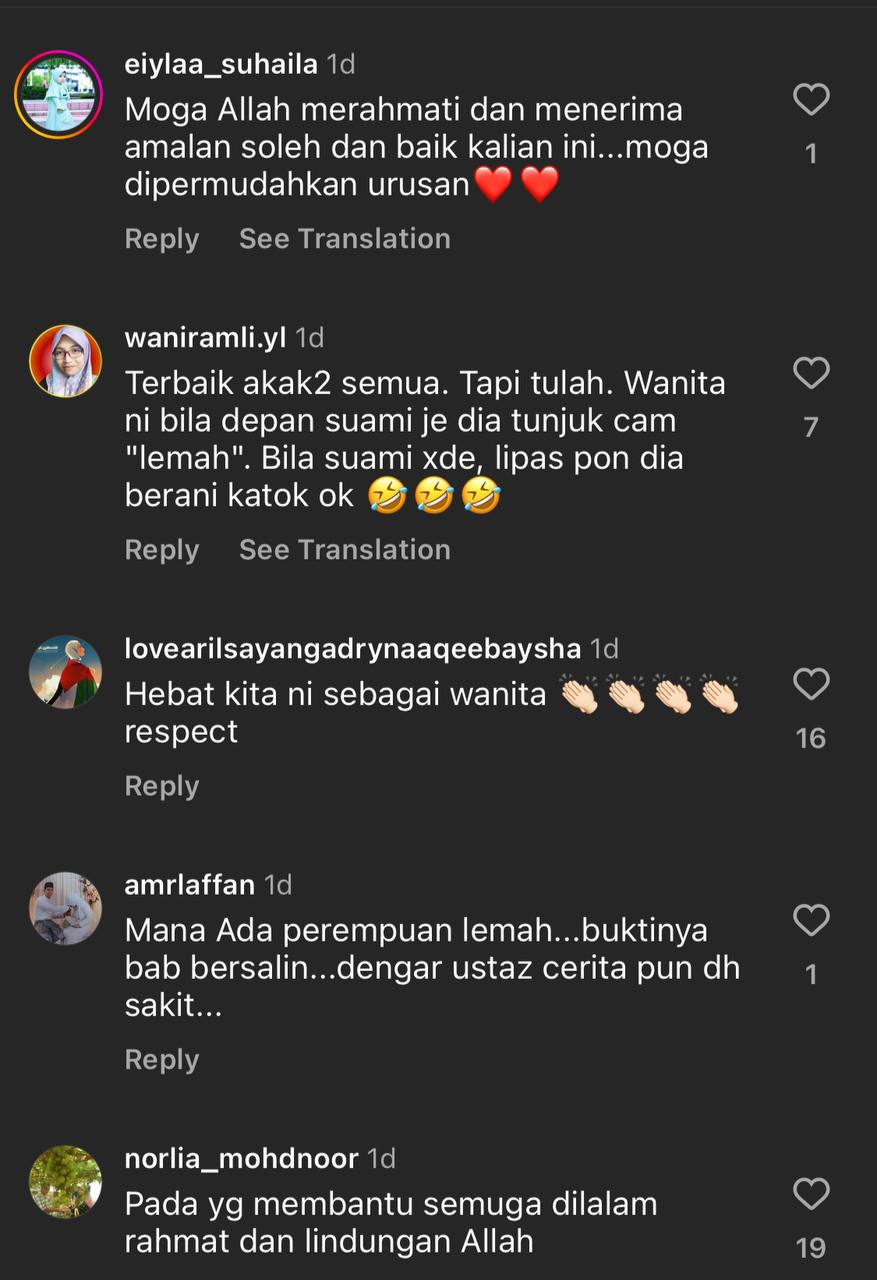Reply to waniramli.yl's comment
The width and height of the screenshot is (877, 1280).
coord(162,550)
